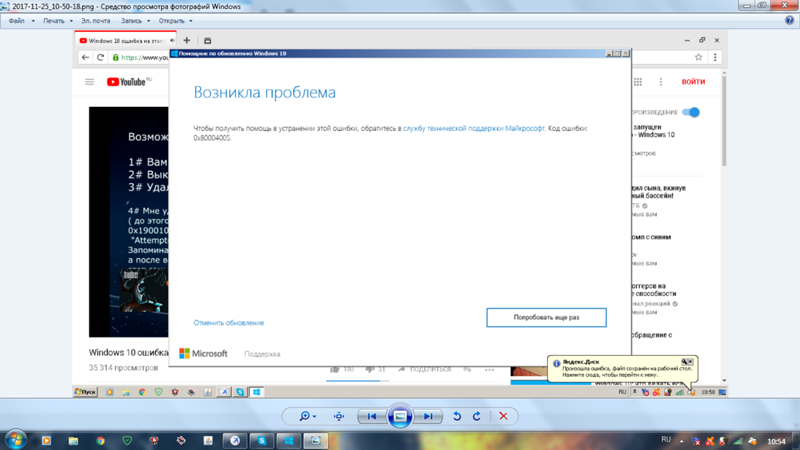Show hidden tray icons arrow
This screenshot has width=800, height=450.
coord(682,441)
